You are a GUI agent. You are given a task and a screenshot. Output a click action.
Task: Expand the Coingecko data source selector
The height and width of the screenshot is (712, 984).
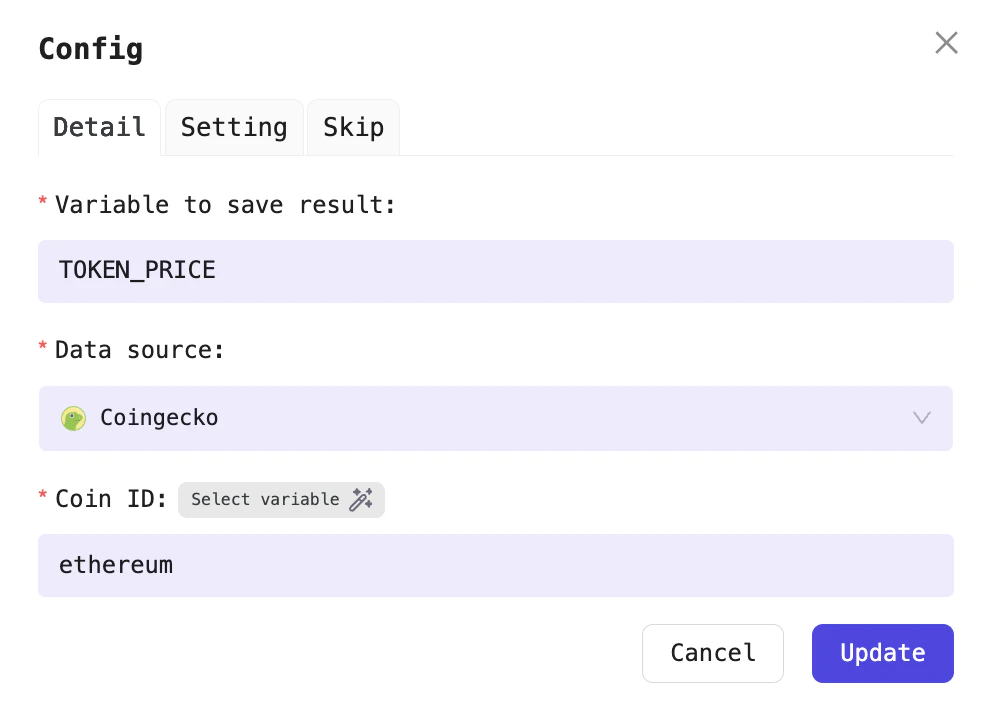[496, 418]
